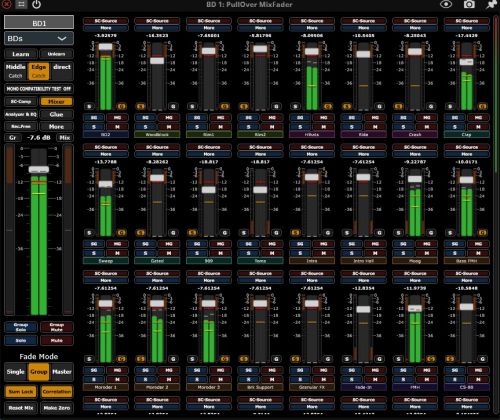Expand the More button above the Sweep channel

tap(106, 154)
